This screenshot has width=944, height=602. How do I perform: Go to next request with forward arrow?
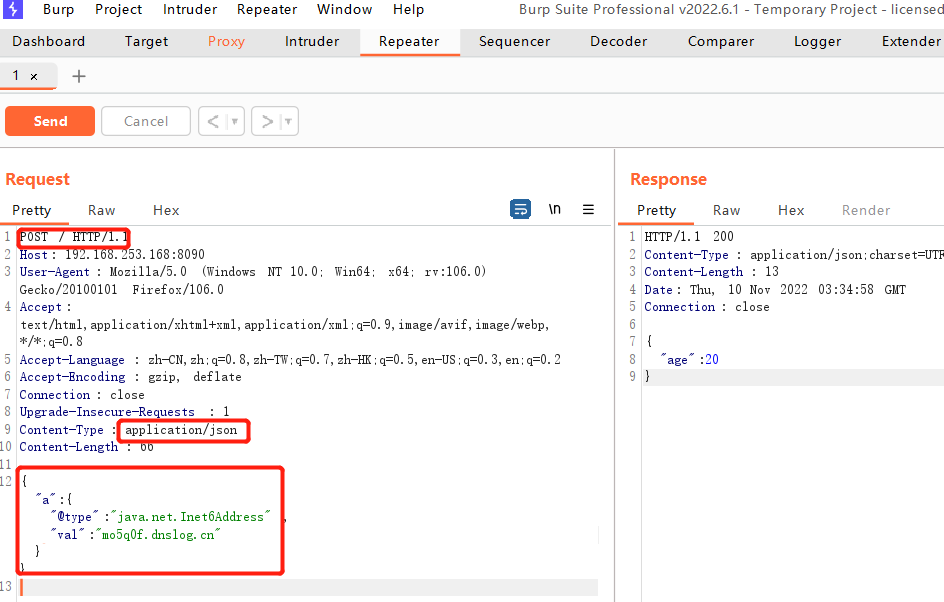(x=267, y=122)
